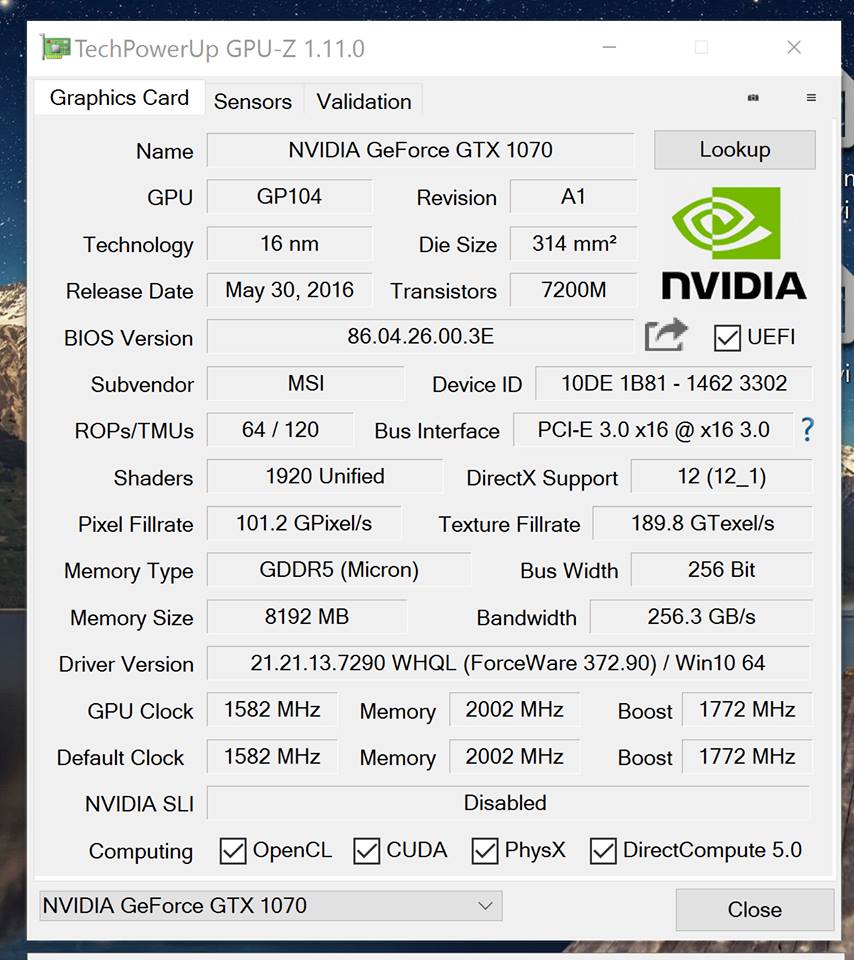The image size is (854, 960).
Task: Click the Default Clock row Boost 1772 MHz
Action: point(747,757)
